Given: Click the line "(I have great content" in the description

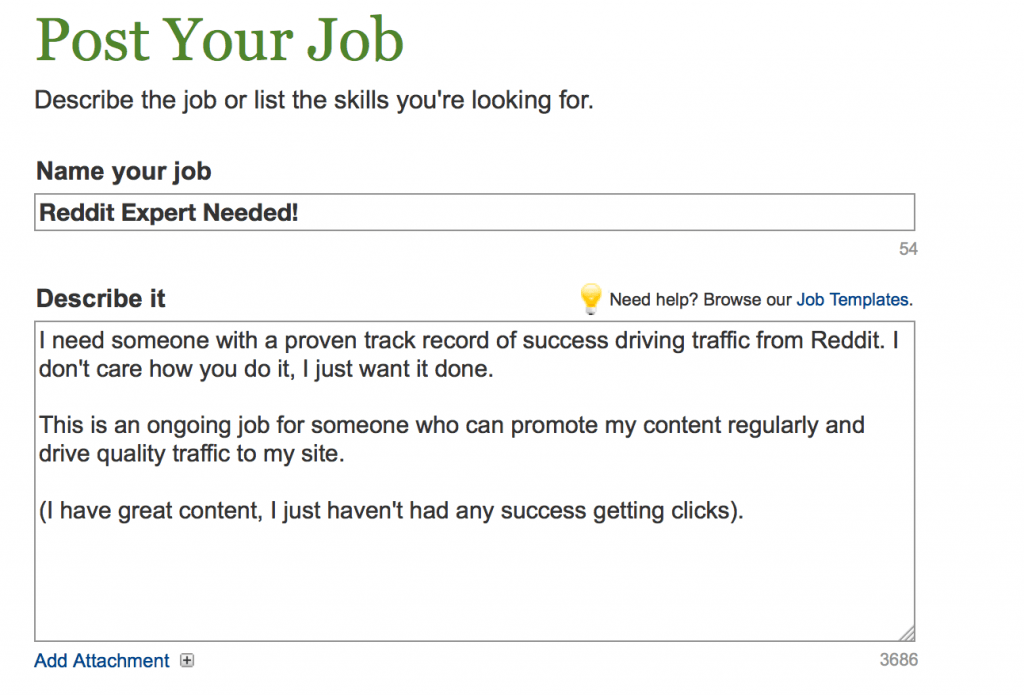Looking at the screenshot, I should [392, 511].
